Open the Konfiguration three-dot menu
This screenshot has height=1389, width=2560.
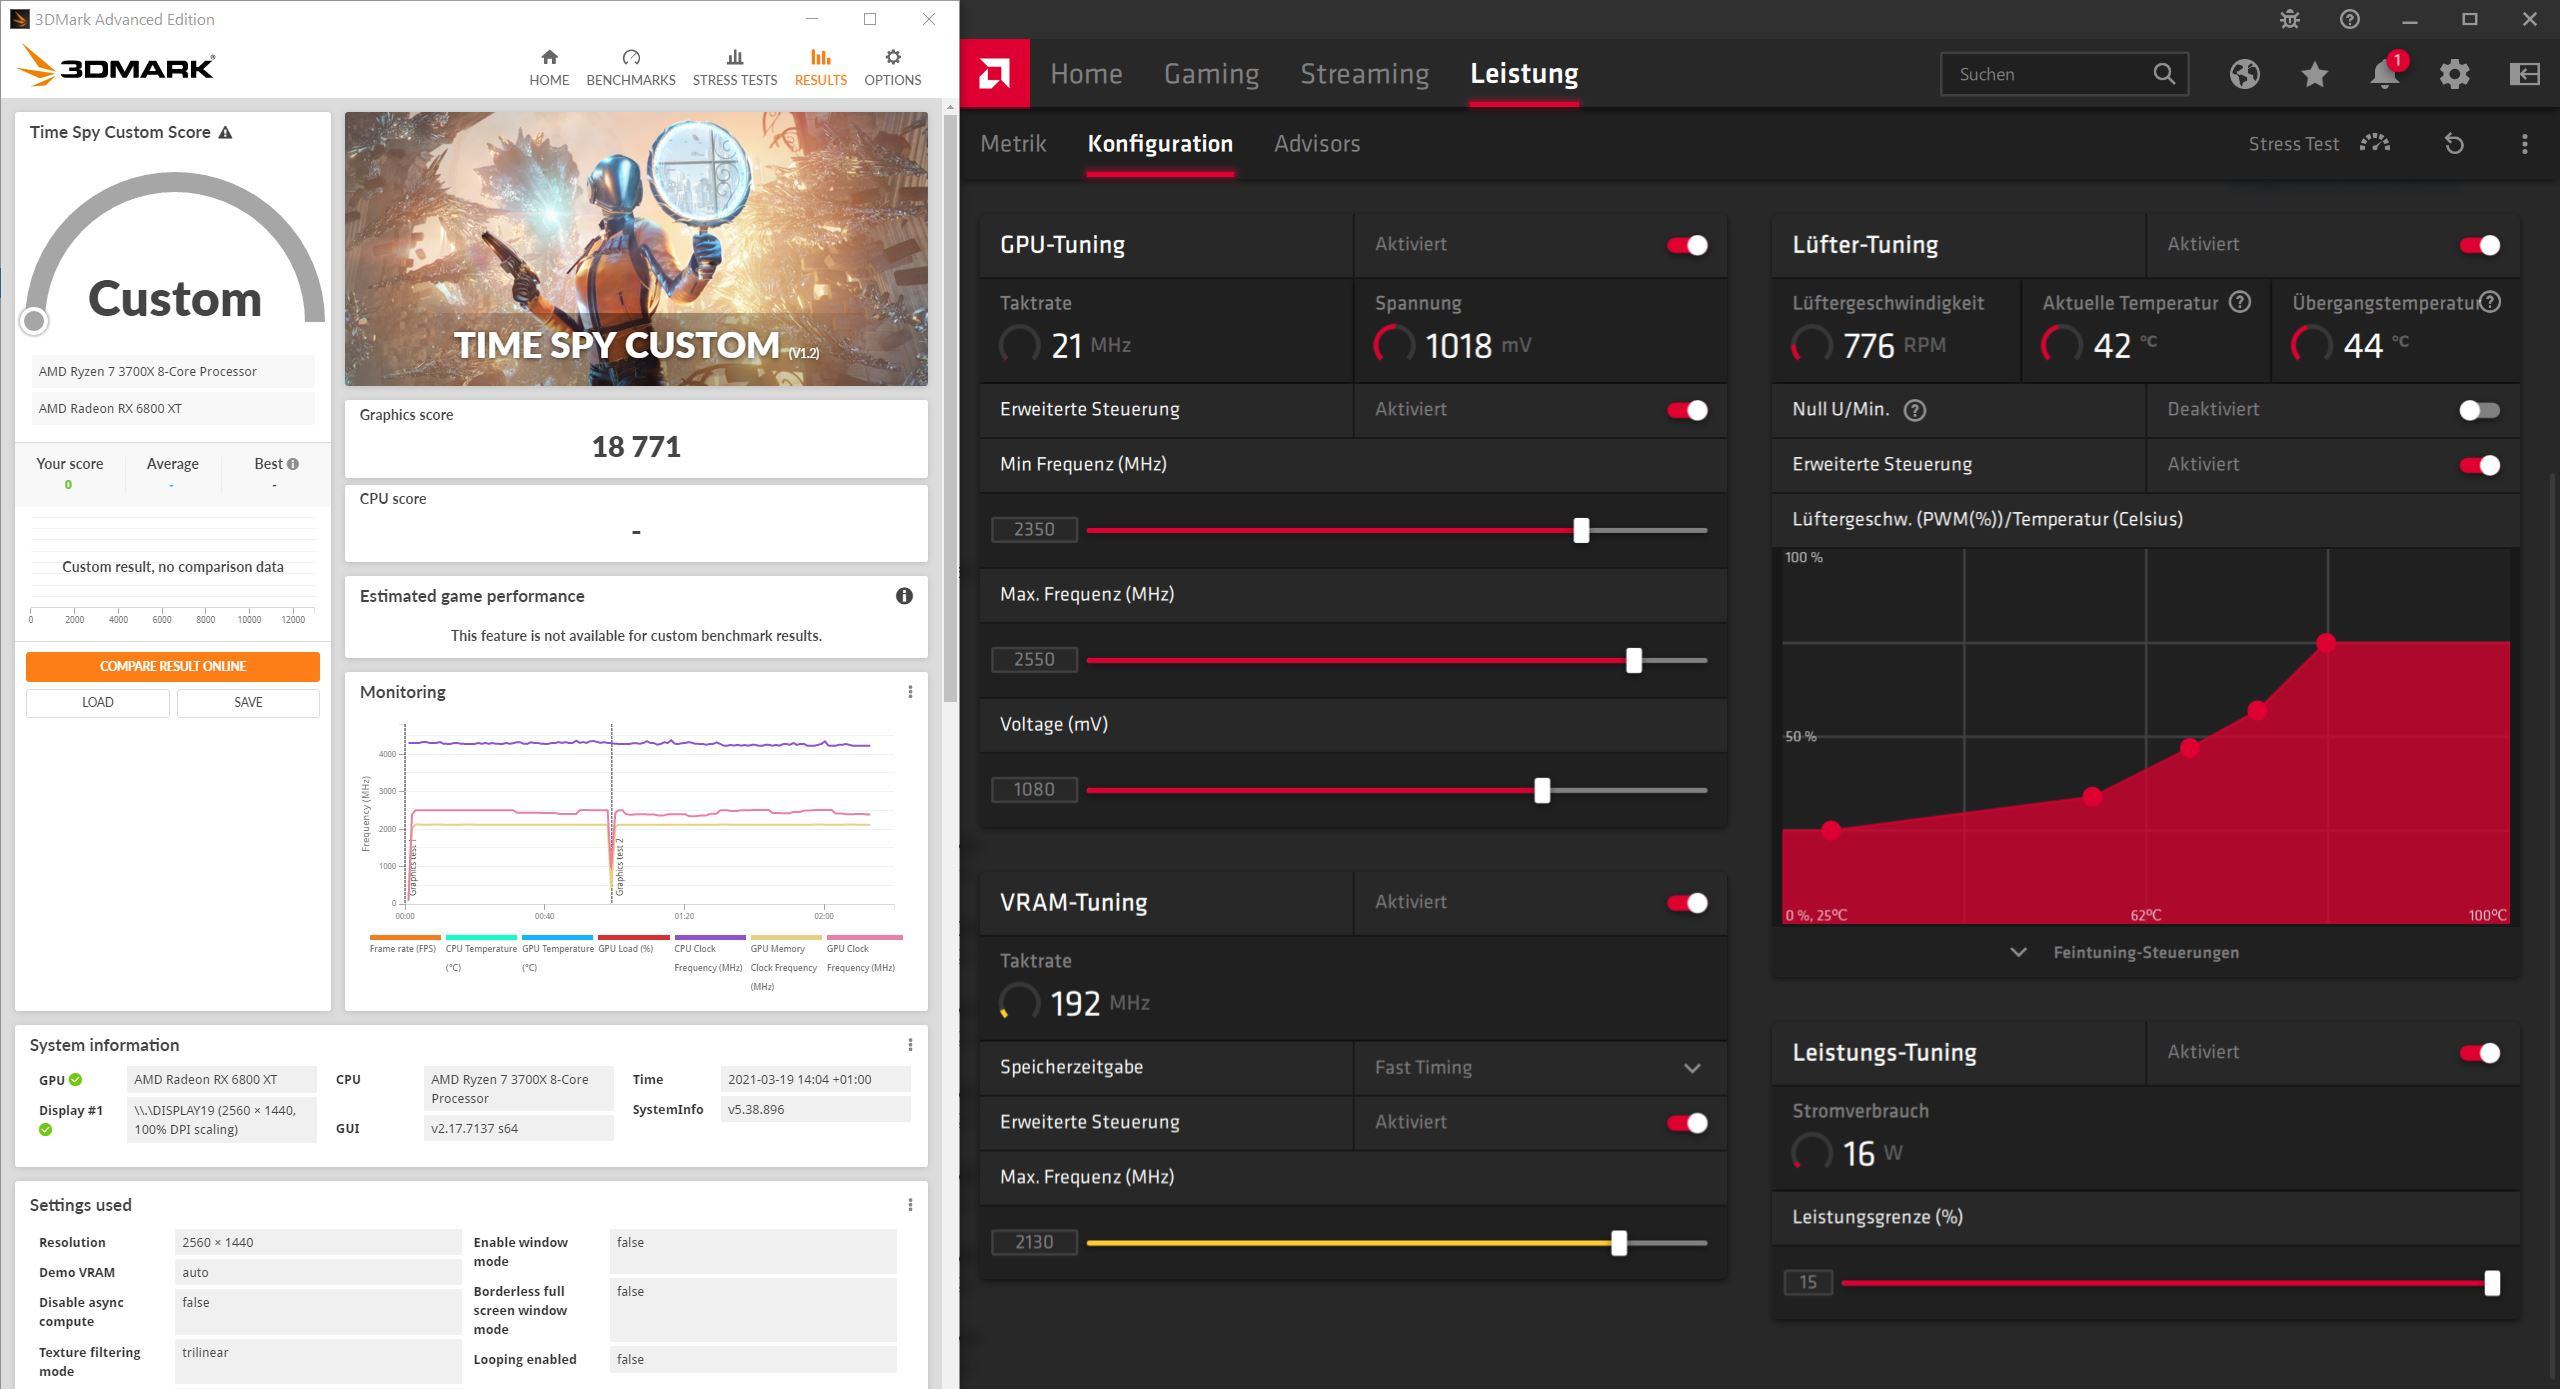(2524, 144)
